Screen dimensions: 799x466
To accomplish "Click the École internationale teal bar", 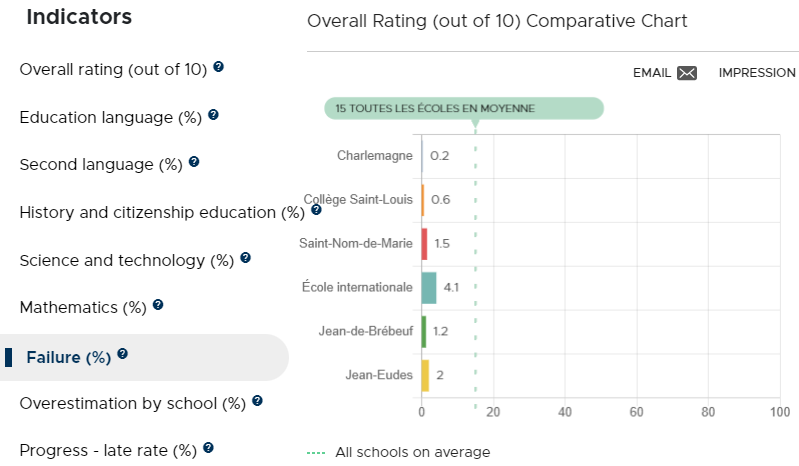I will coord(429,288).
